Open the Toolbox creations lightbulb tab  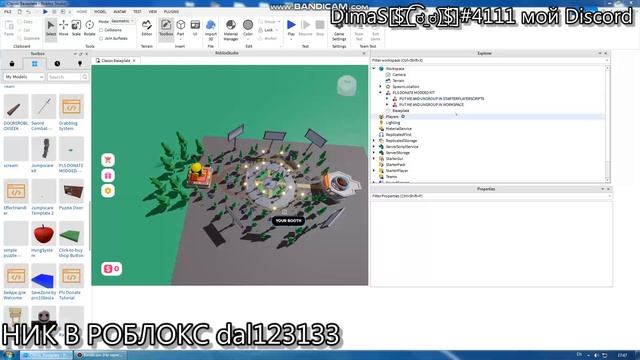tap(80, 64)
